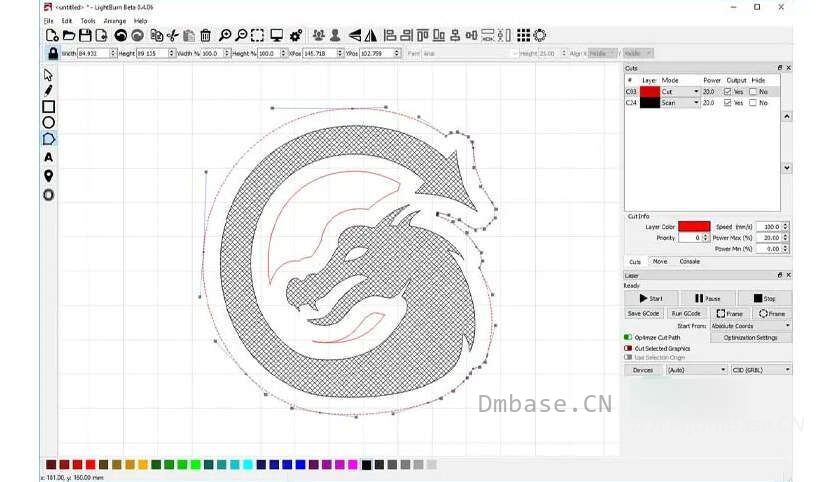Choose the Select arrow tool
The width and height of the screenshot is (833, 482).
point(48,75)
